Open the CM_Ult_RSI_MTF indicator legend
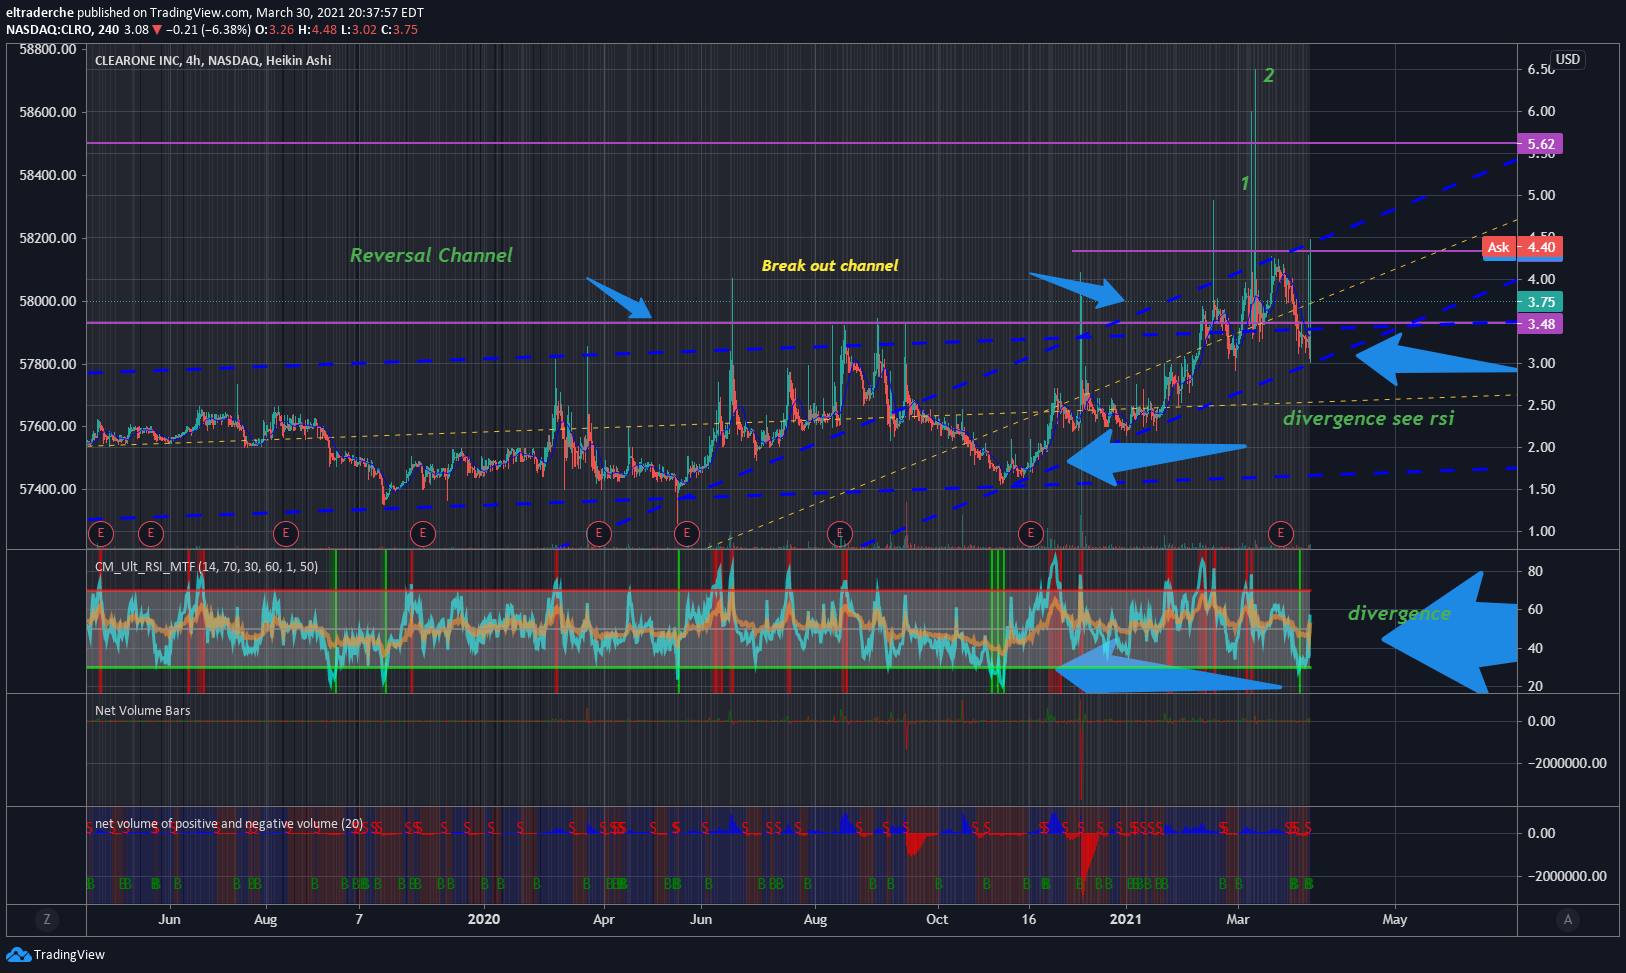This screenshot has height=973, width=1626. point(206,566)
